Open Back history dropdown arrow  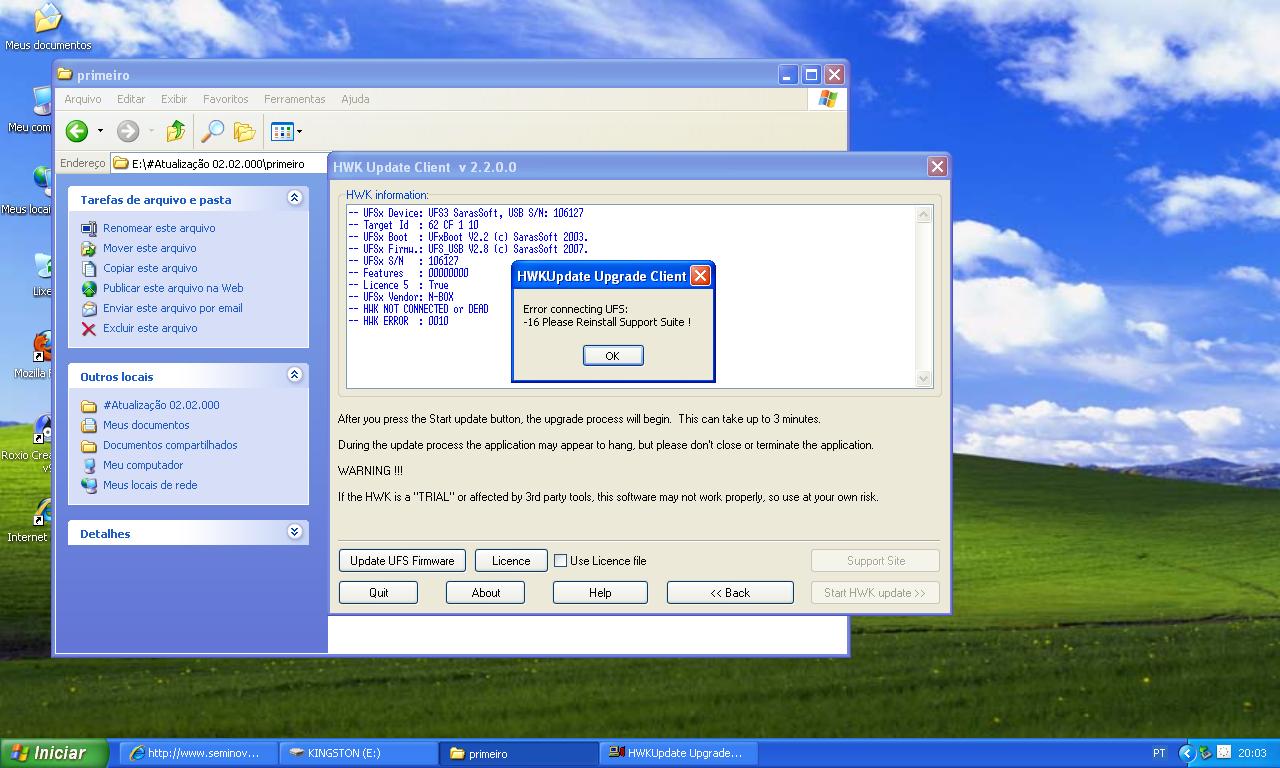point(100,131)
